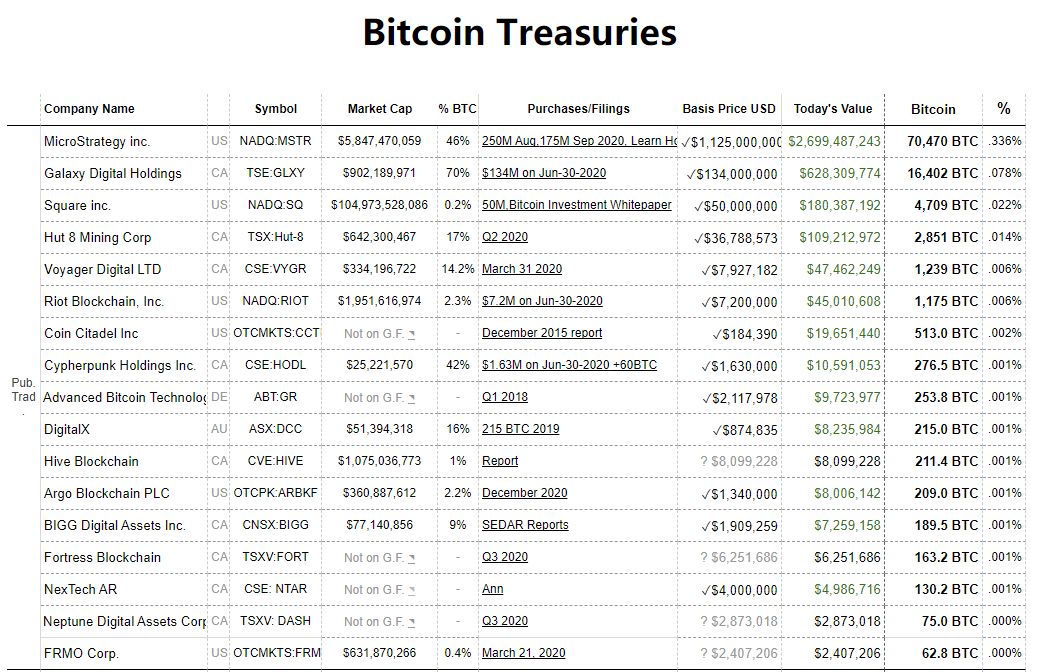Click the Symbol column header
Image resolution: width=1037 pixels, height=672 pixels.
pos(276,108)
